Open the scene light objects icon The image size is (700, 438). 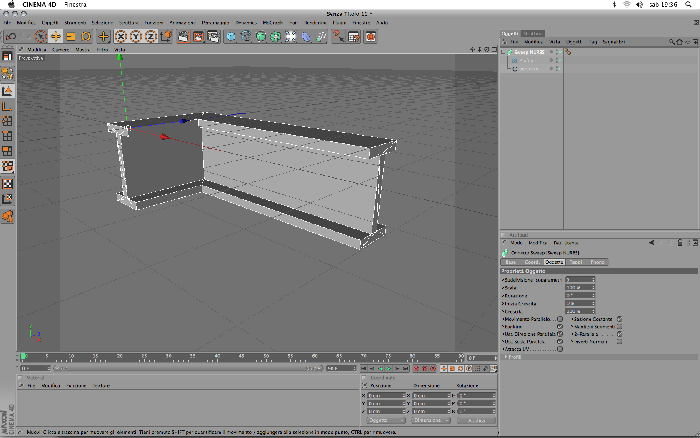(291, 36)
